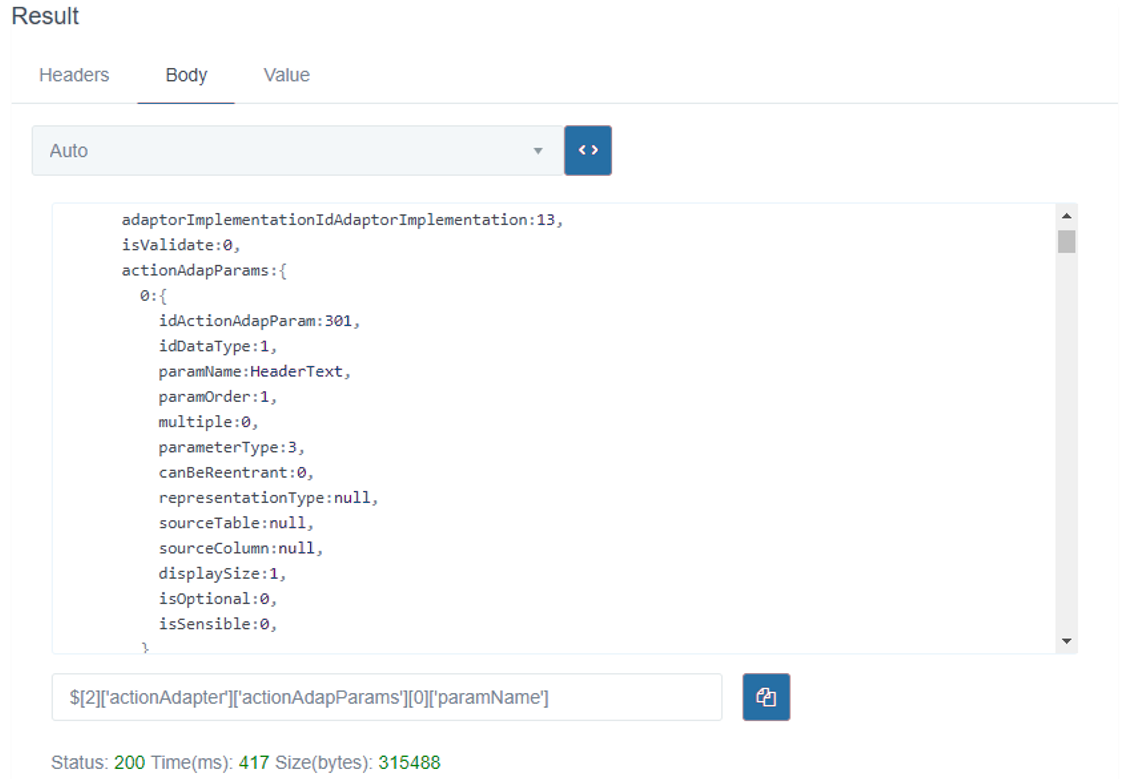Select the adaptorImplementationIdAdaptorImplementation:13 line
This screenshot has width=1127, height=779.
tap(342, 220)
